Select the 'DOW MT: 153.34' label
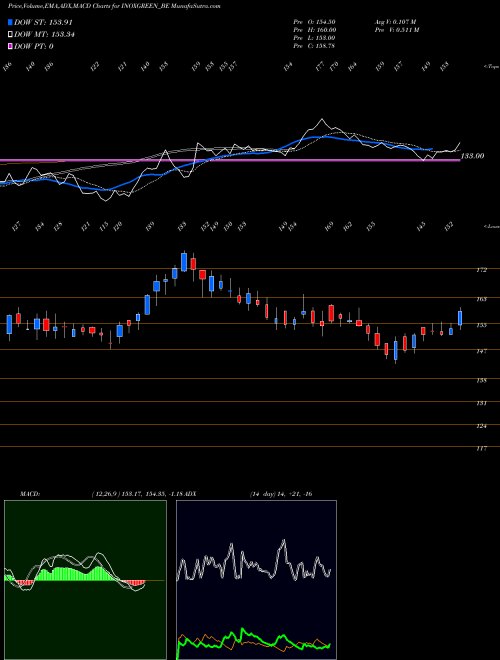This screenshot has width=500, height=660. 44,35
